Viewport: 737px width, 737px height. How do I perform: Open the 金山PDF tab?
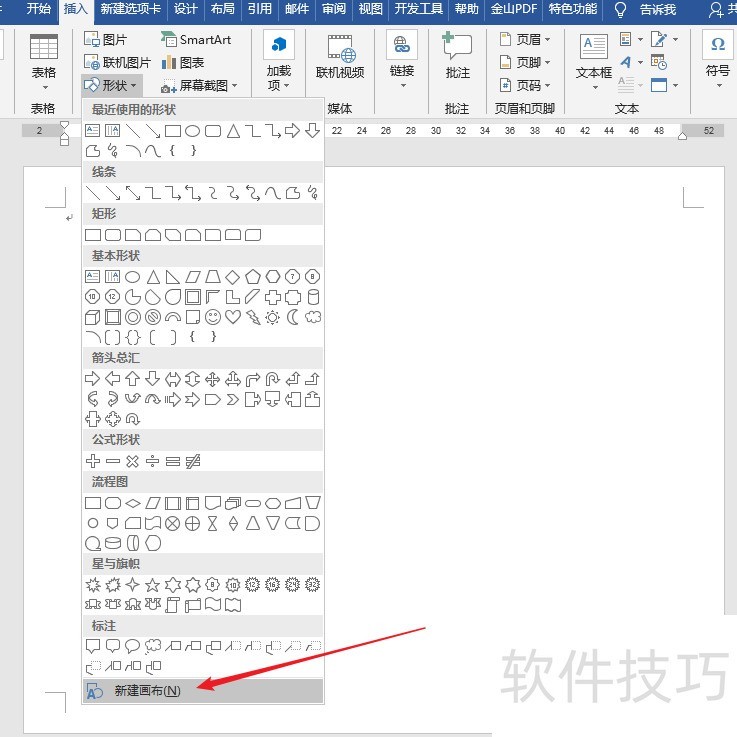pyautogui.click(x=514, y=9)
